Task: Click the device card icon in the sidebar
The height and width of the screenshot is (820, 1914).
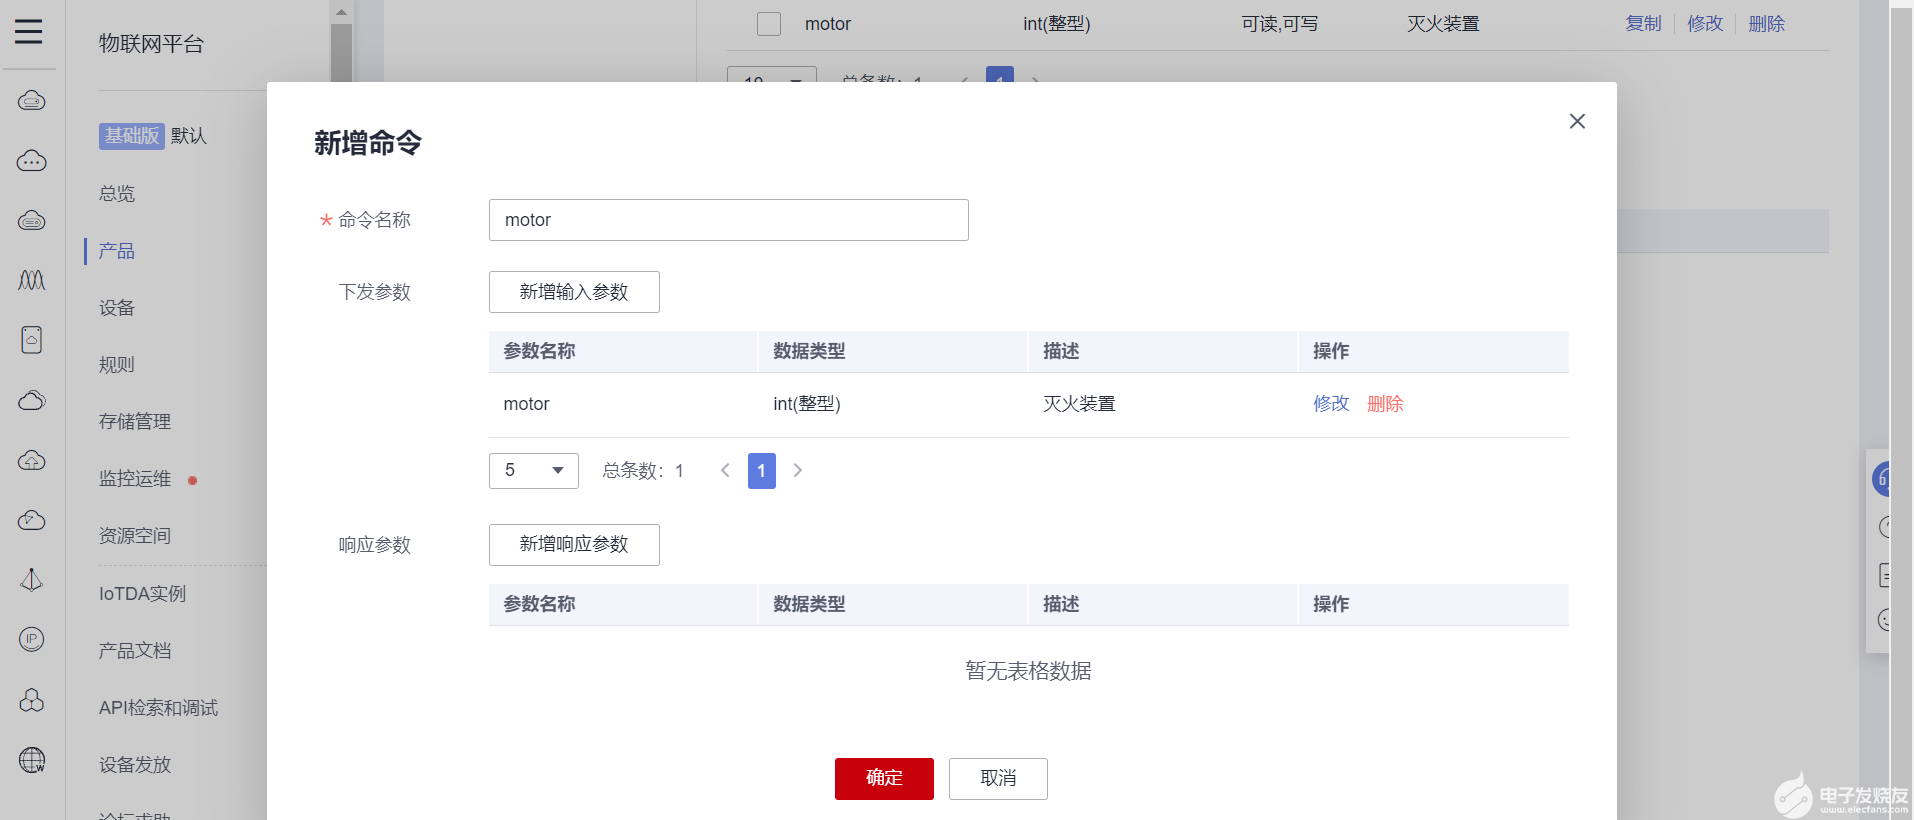Action: [x=32, y=340]
